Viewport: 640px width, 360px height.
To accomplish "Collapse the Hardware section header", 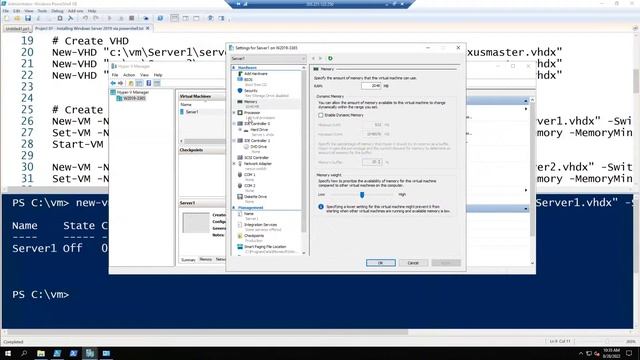I will (234, 67).
